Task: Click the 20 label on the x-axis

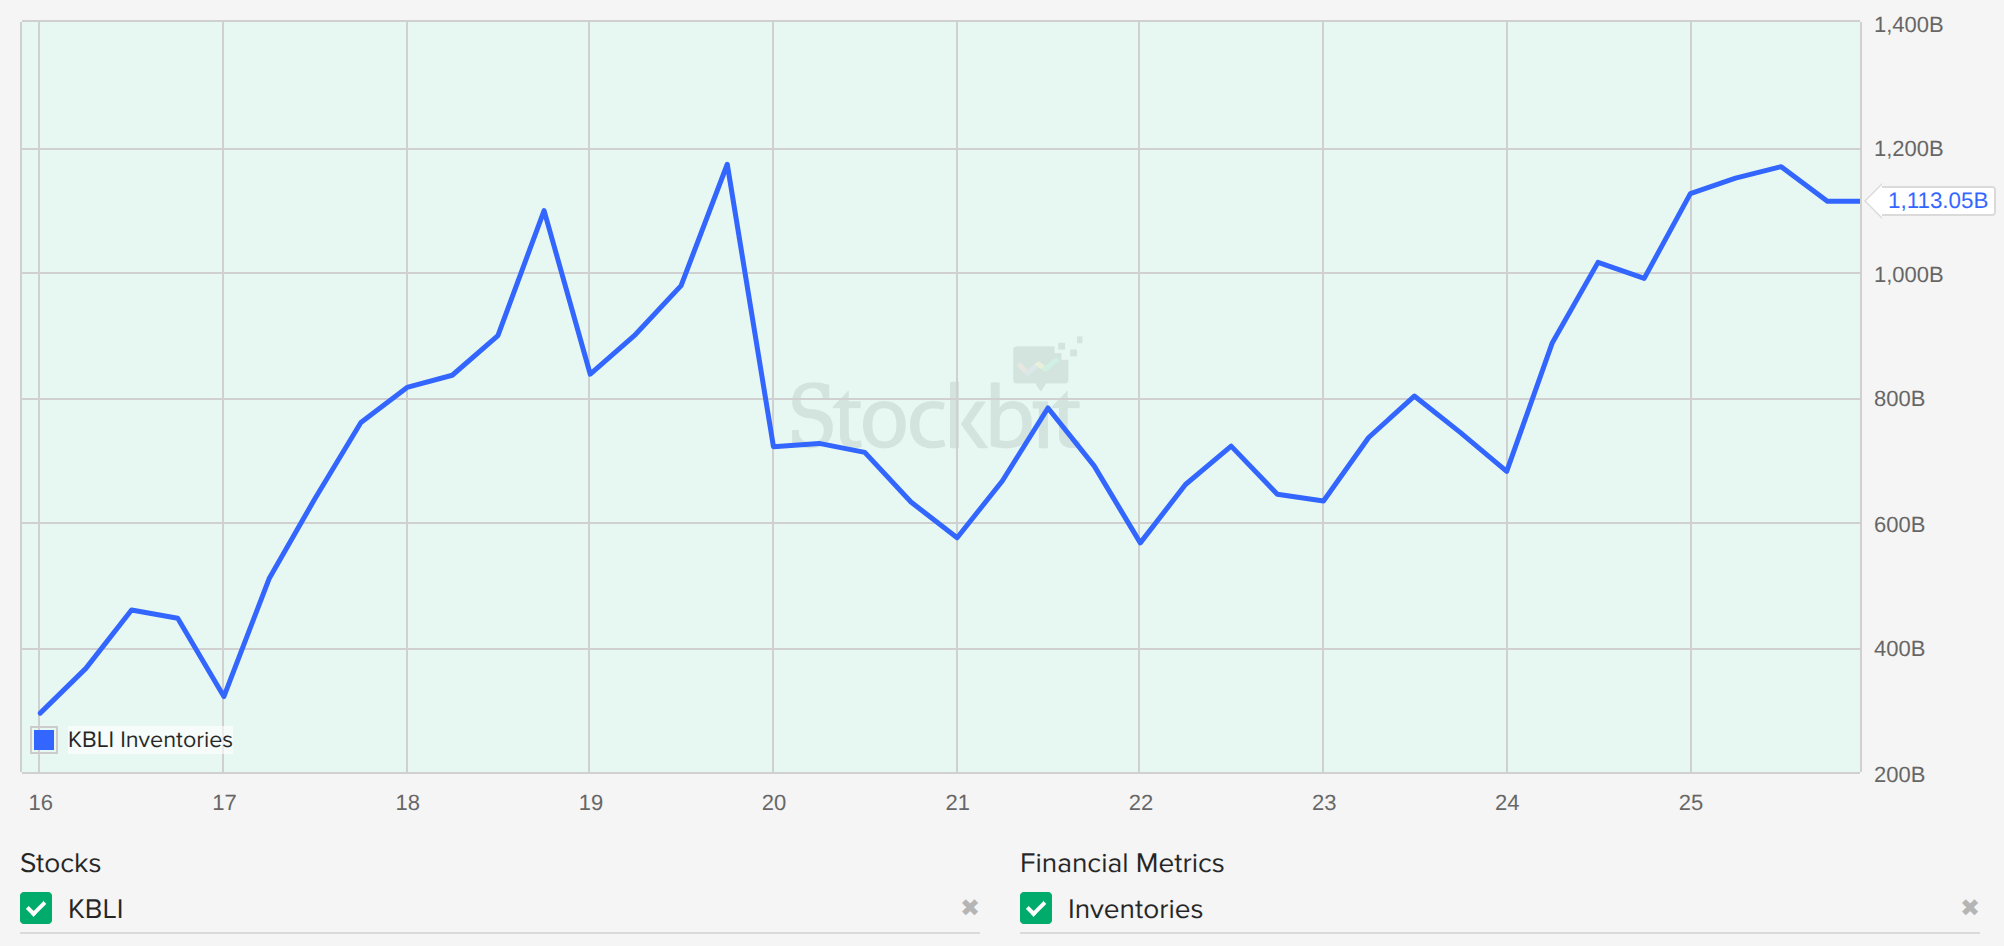Action: click(774, 803)
